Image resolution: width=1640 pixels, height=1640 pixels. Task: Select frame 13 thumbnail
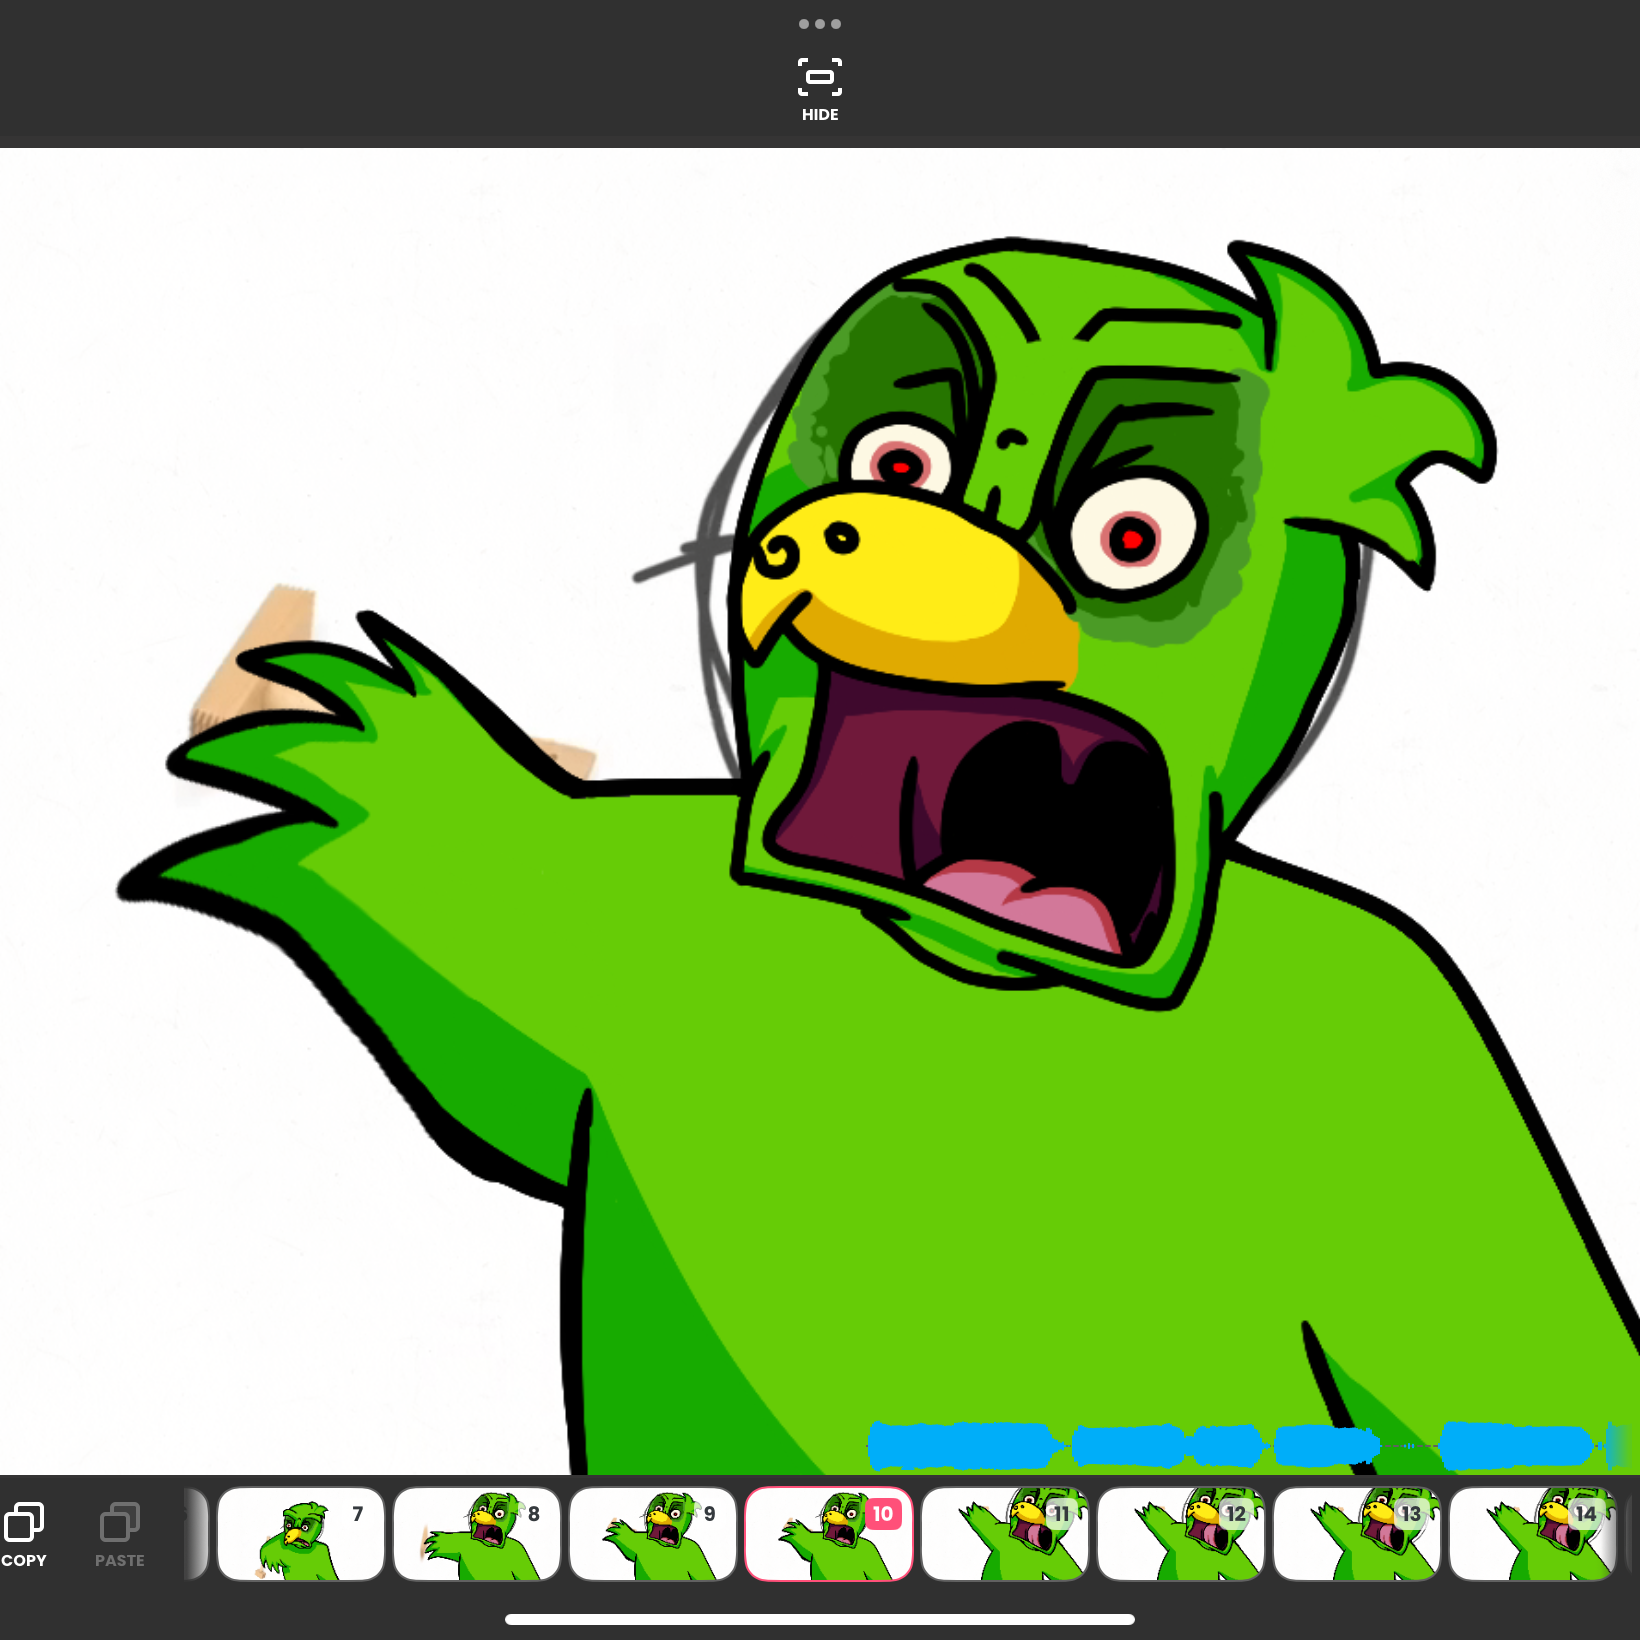pos(1357,1533)
